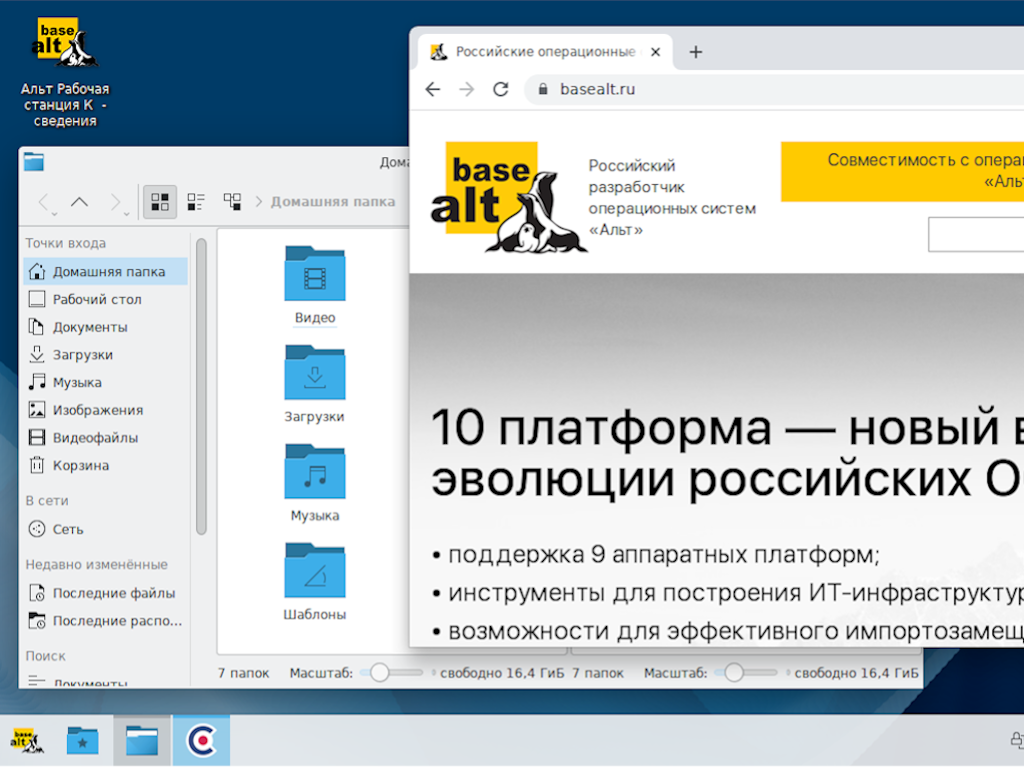The width and height of the screenshot is (1024, 768).
Task: Open Последние файлы in places sidebar
Action: (106, 593)
